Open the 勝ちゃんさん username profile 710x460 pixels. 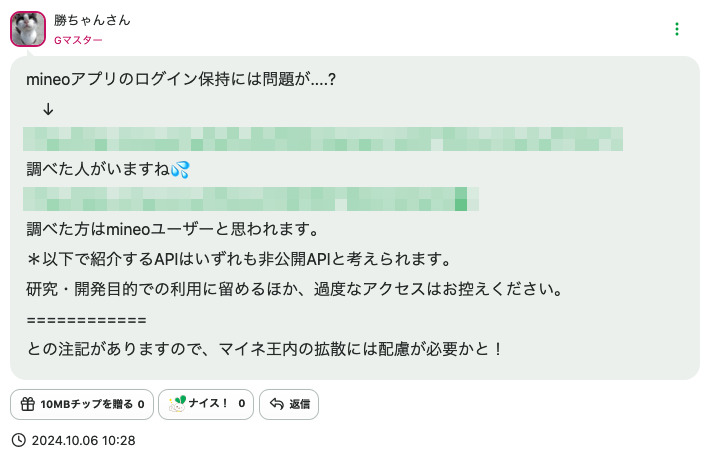pyautogui.click(x=99, y=20)
